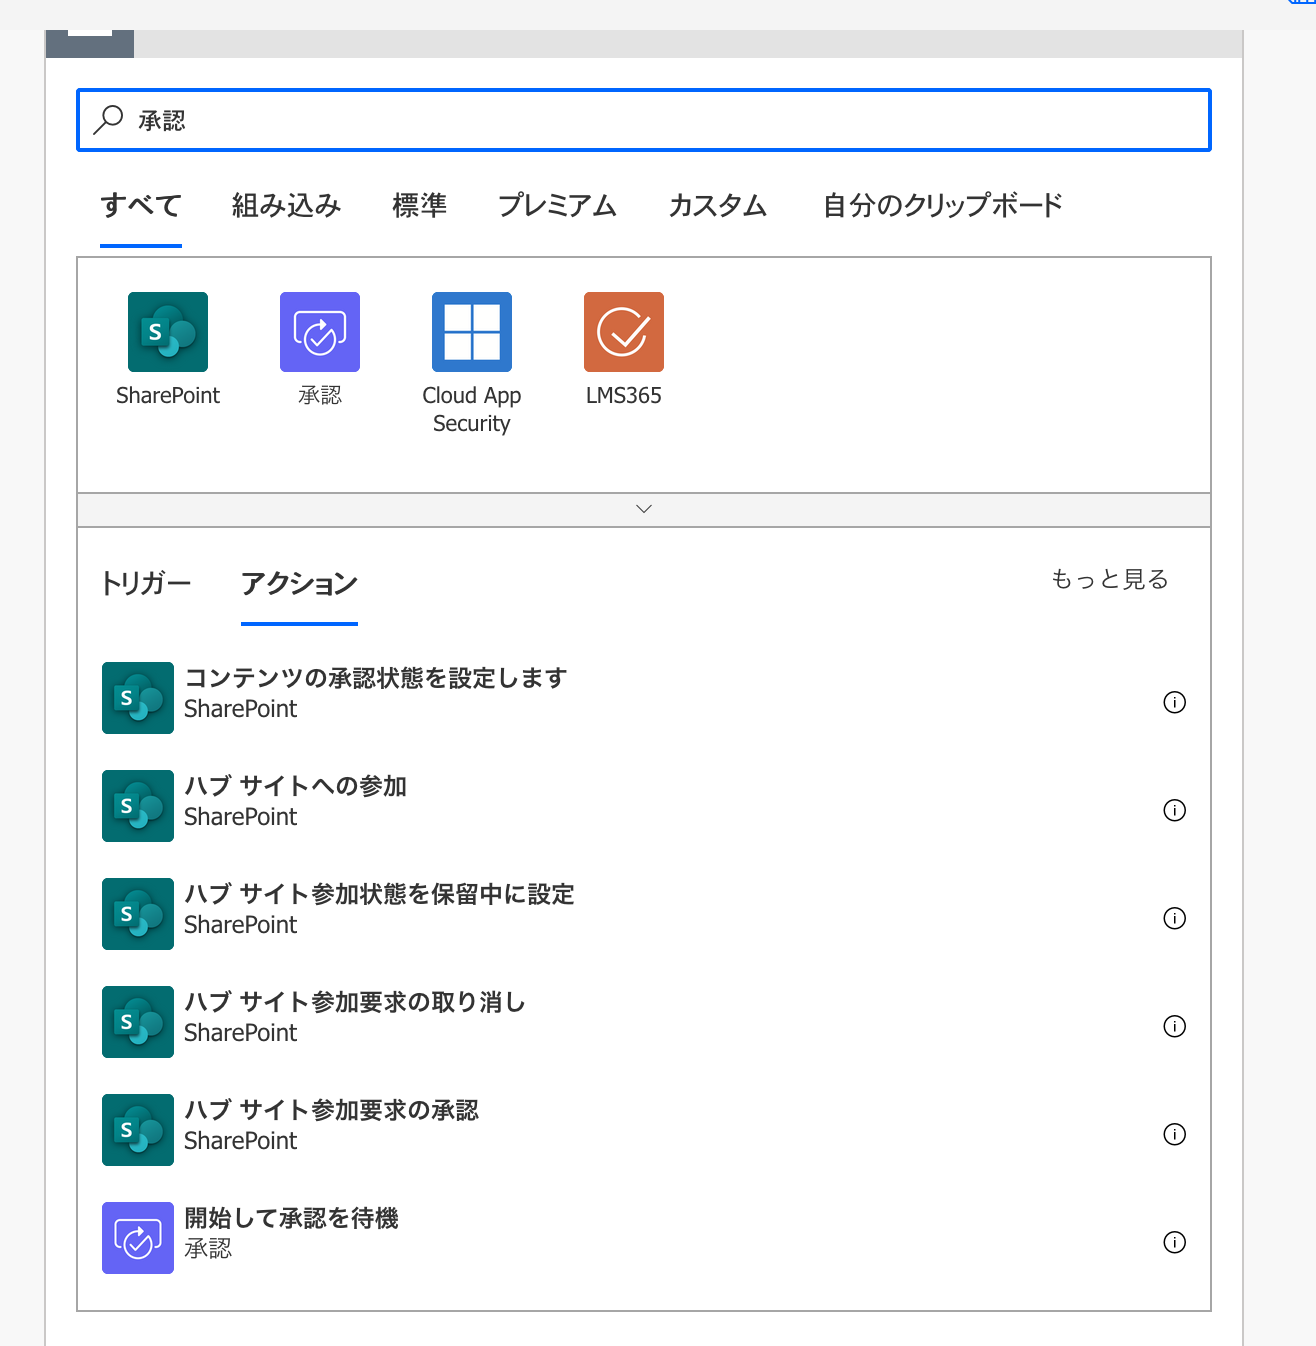Screen dimensions: 1316x1346
Task: Click the SharePoint icon for コンテンツの承認状態を設定します
Action: click(x=137, y=697)
